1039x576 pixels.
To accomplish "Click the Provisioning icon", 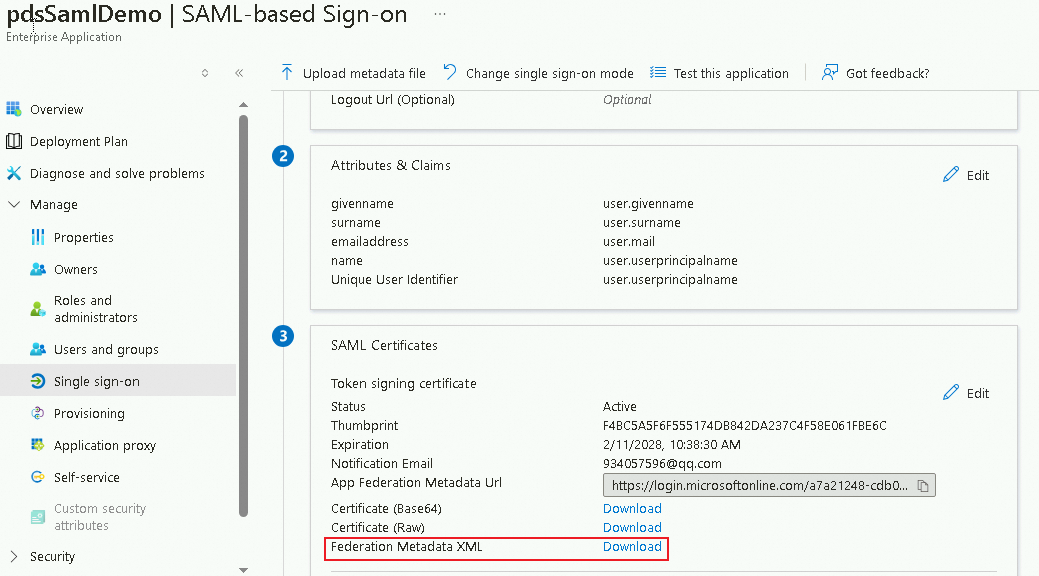I will pyautogui.click(x=38, y=413).
